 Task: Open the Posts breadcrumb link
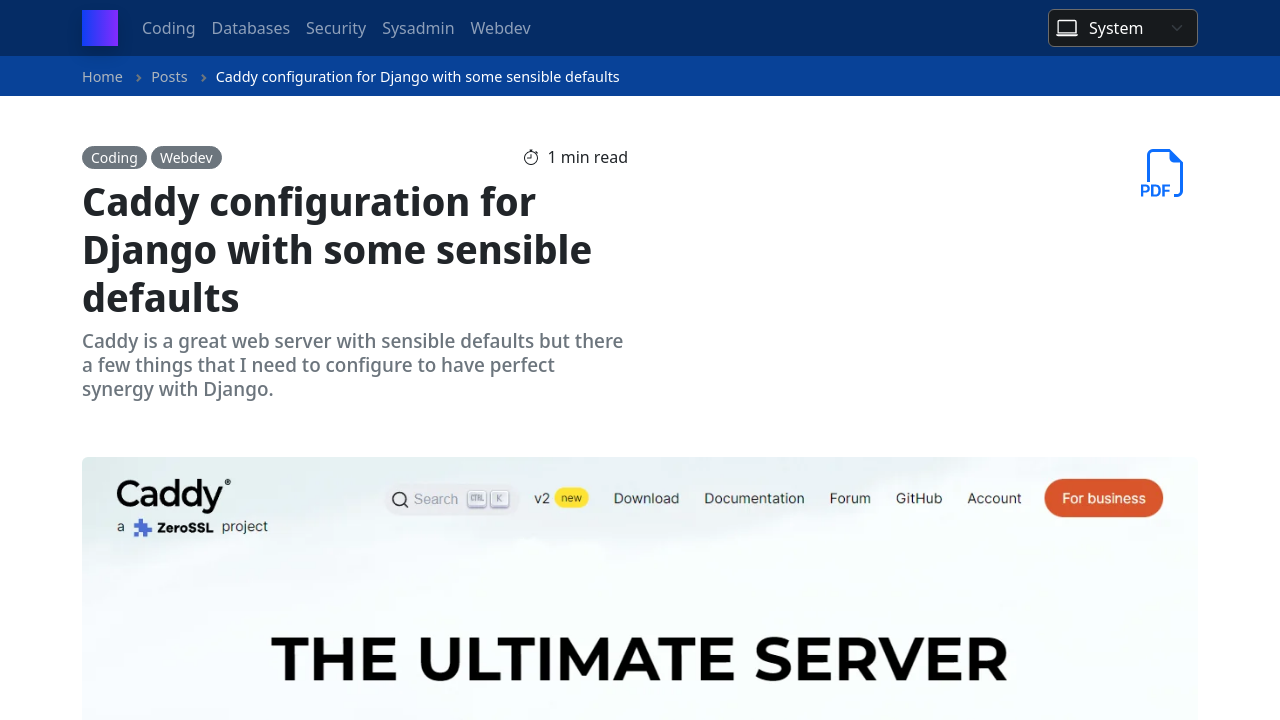(169, 76)
